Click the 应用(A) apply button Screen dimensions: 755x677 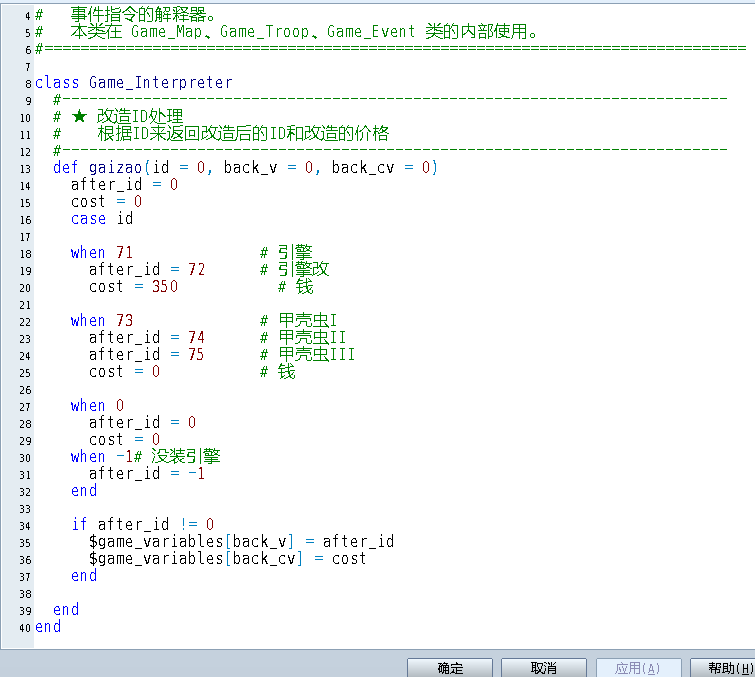pos(638,668)
